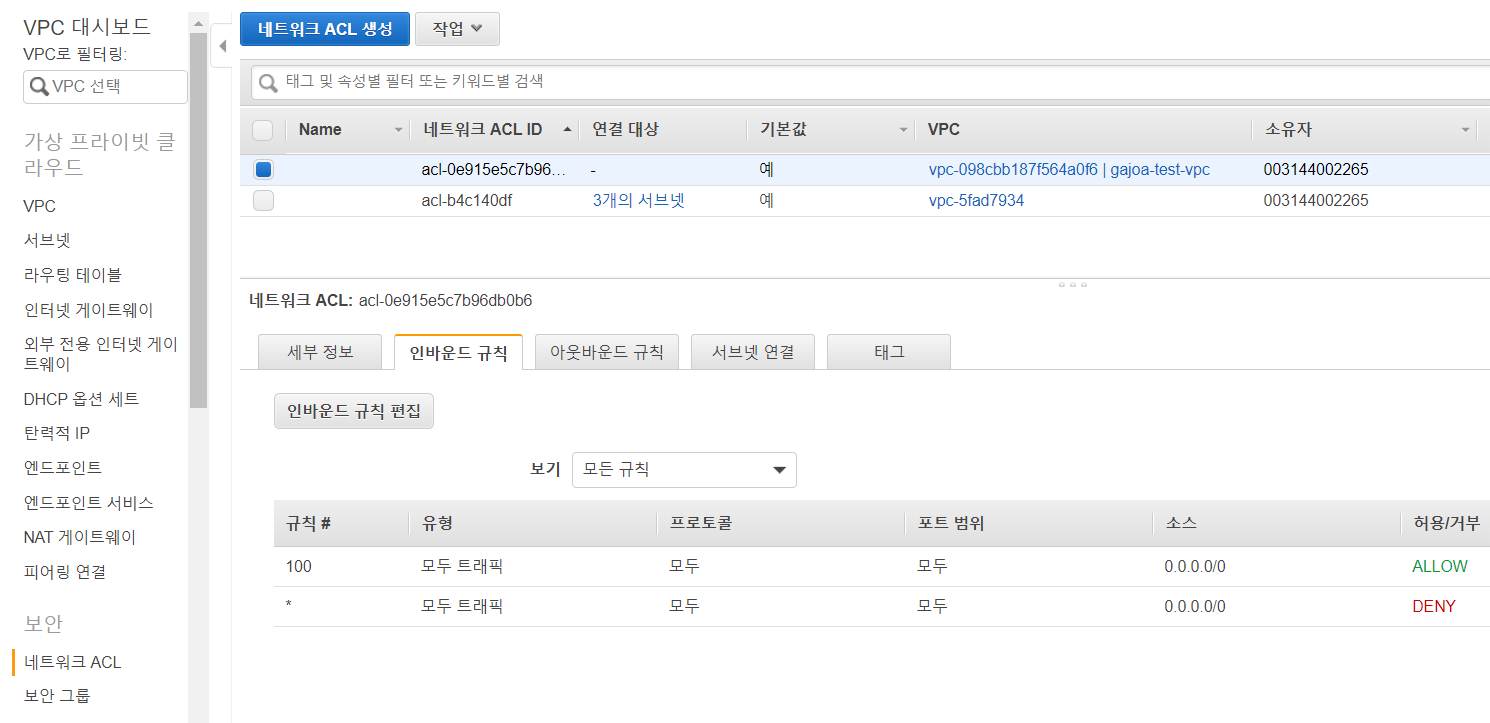Viewport: 1490px width, 723px height.
Task: Check the acl-b4c140df row checkbox
Action: 263,201
